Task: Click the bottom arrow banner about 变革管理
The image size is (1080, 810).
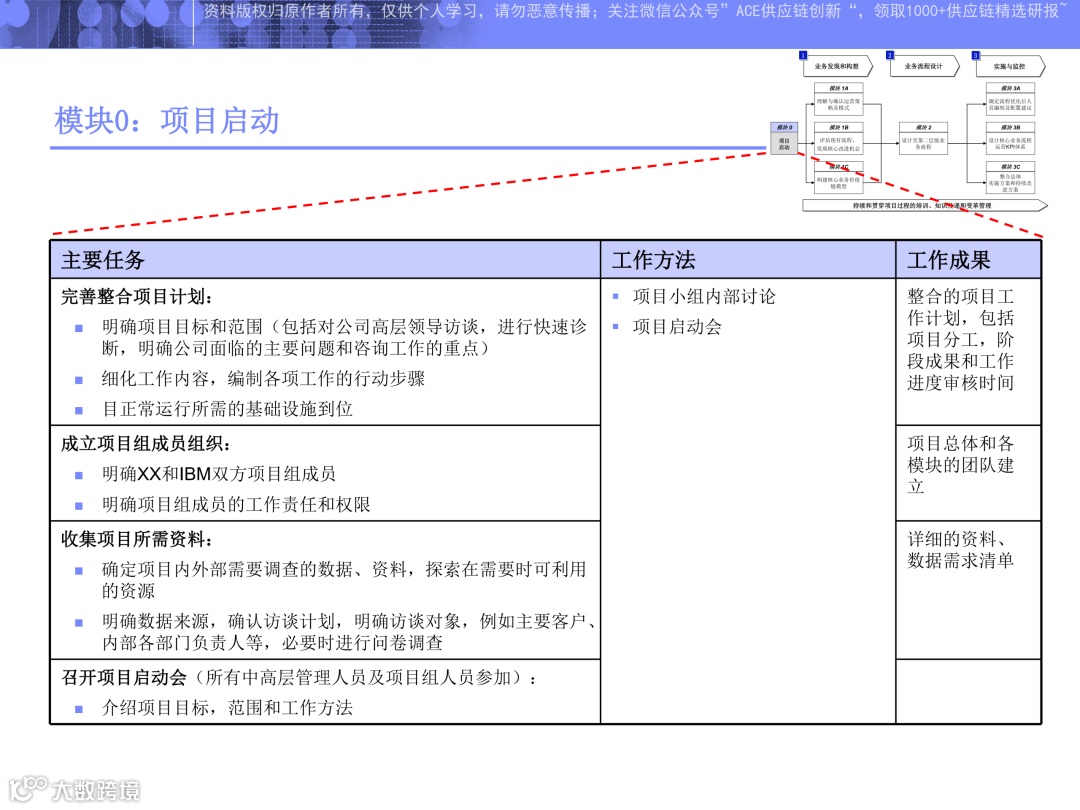Action: pos(924,205)
